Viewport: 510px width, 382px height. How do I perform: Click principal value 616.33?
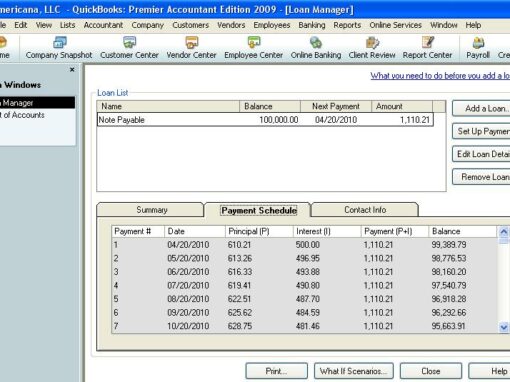click(x=240, y=272)
